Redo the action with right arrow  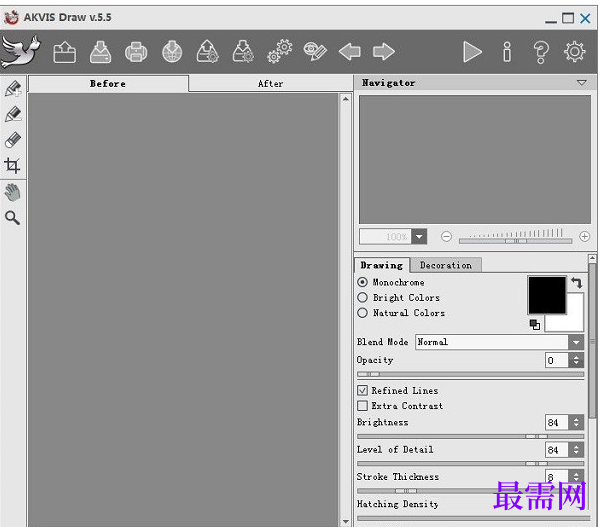coord(384,52)
